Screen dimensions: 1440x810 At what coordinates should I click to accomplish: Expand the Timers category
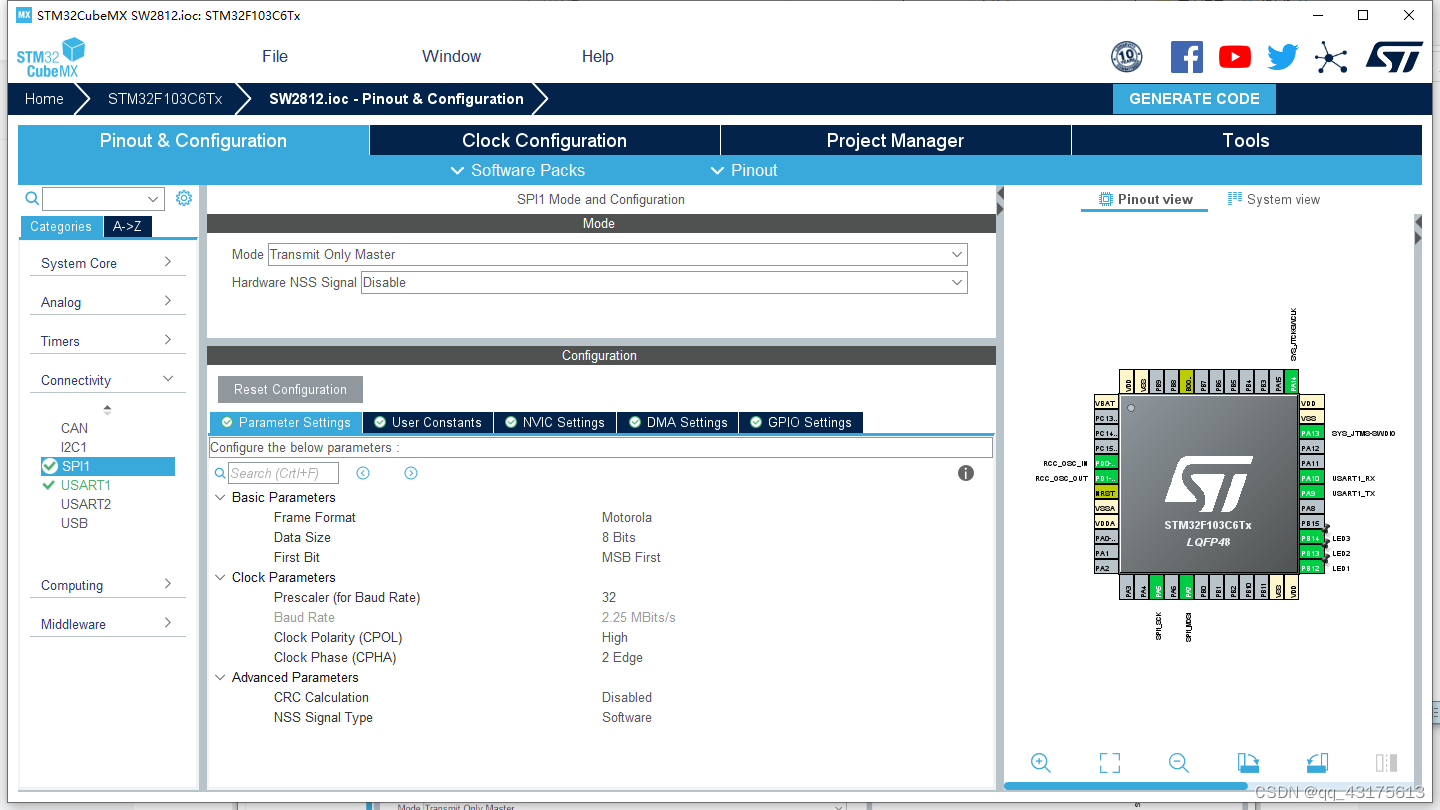(107, 341)
